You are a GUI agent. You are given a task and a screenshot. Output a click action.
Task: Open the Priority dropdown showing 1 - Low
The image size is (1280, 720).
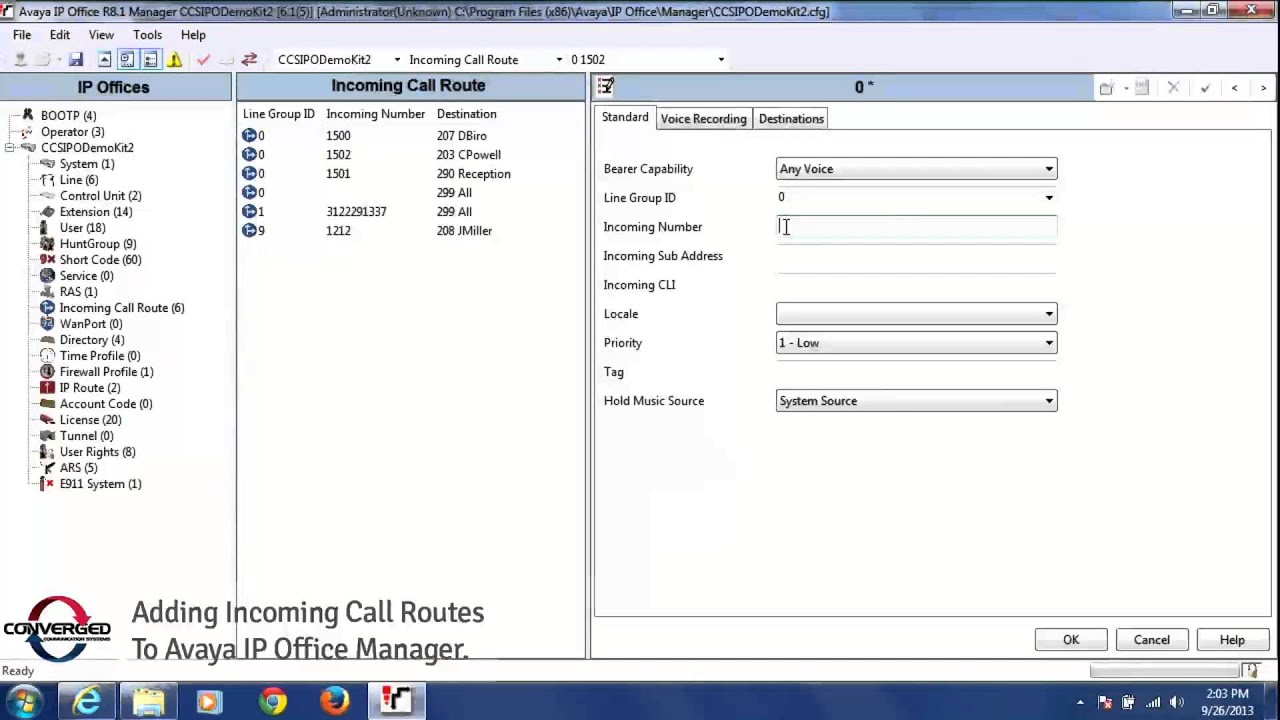1049,343
